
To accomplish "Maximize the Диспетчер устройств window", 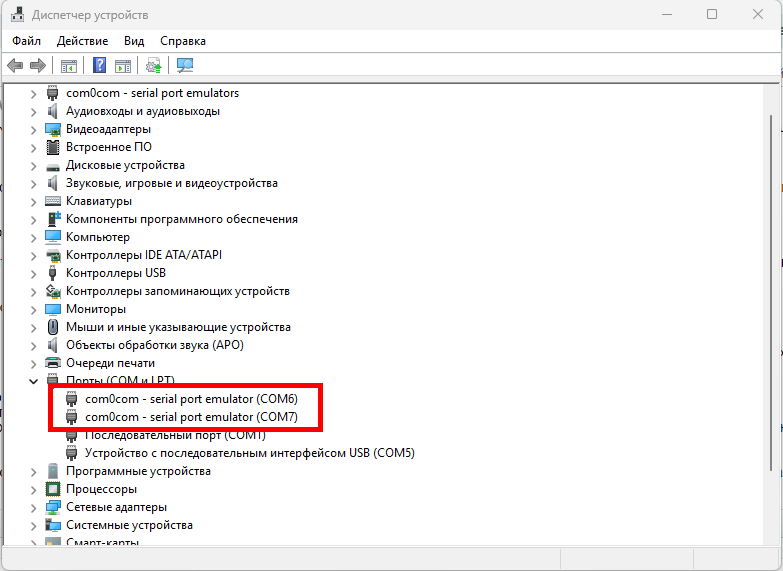I will coord(712,14).
